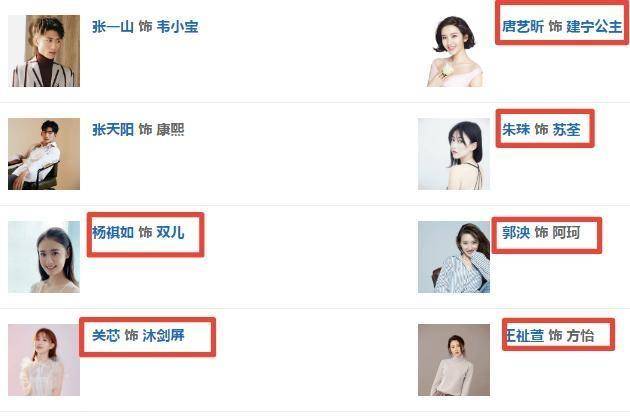Open actor link 关芯
Screen dimensions: 630x416
(106, 336)
